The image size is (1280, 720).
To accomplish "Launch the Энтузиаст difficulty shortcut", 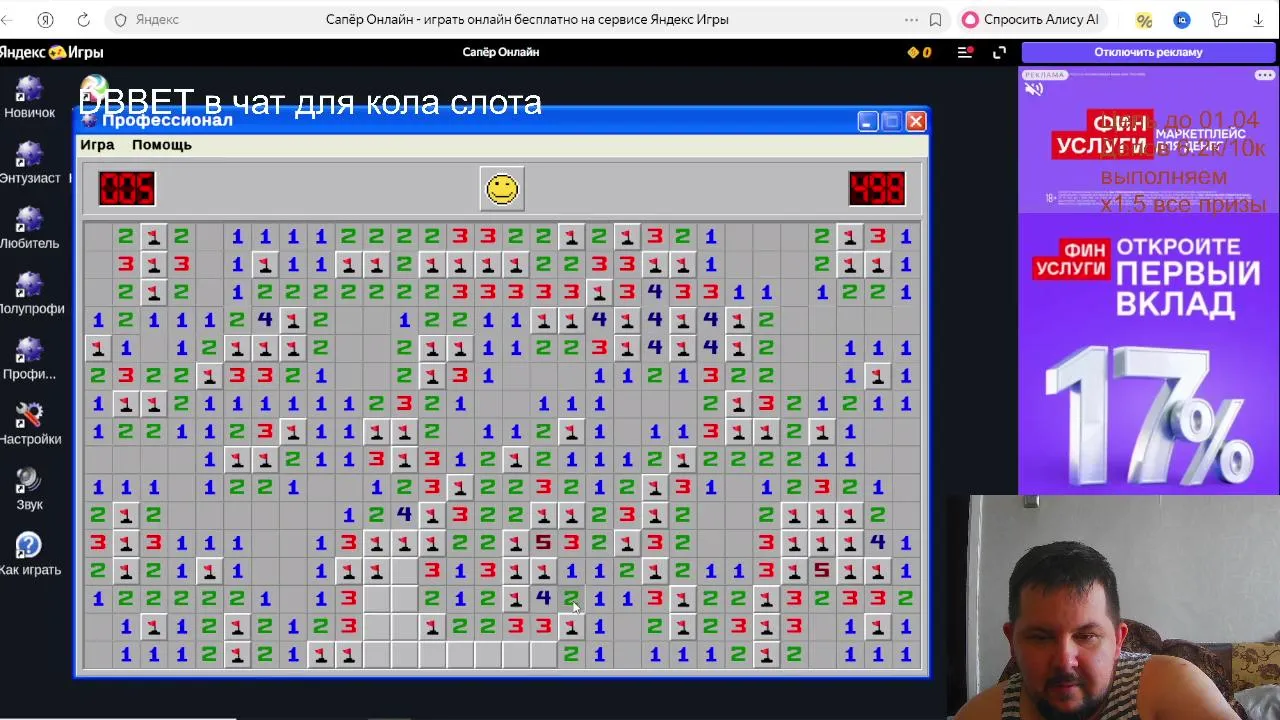I will click(x=30, y=162).
